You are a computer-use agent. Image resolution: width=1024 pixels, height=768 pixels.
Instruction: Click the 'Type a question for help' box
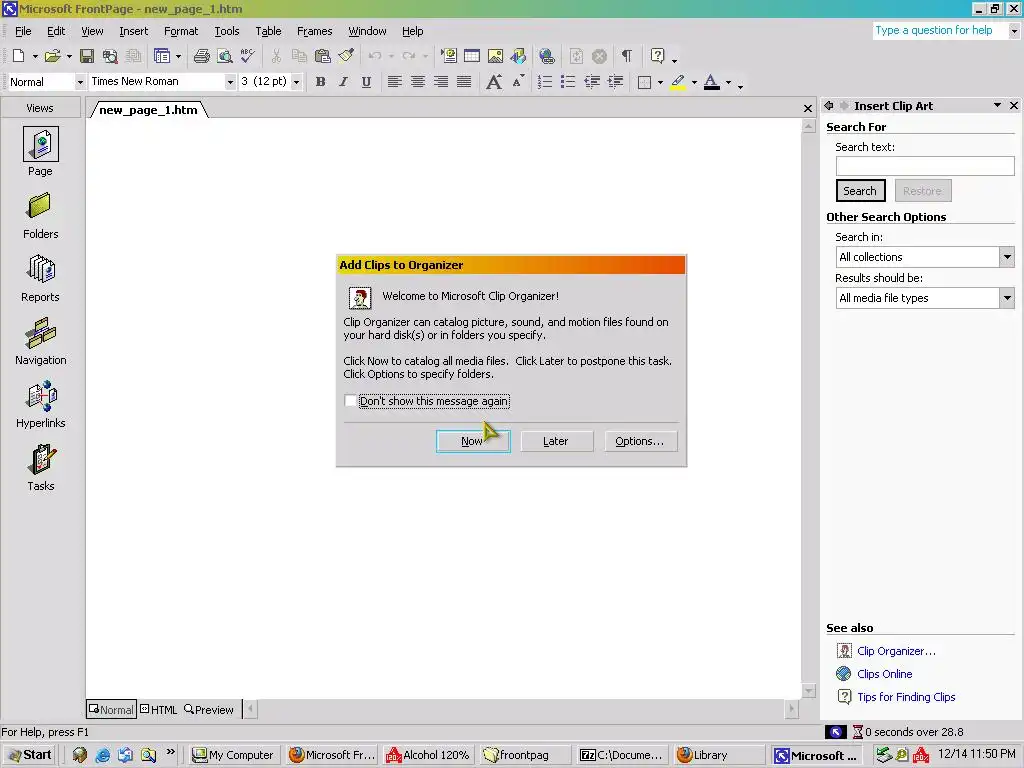(940, 31)
